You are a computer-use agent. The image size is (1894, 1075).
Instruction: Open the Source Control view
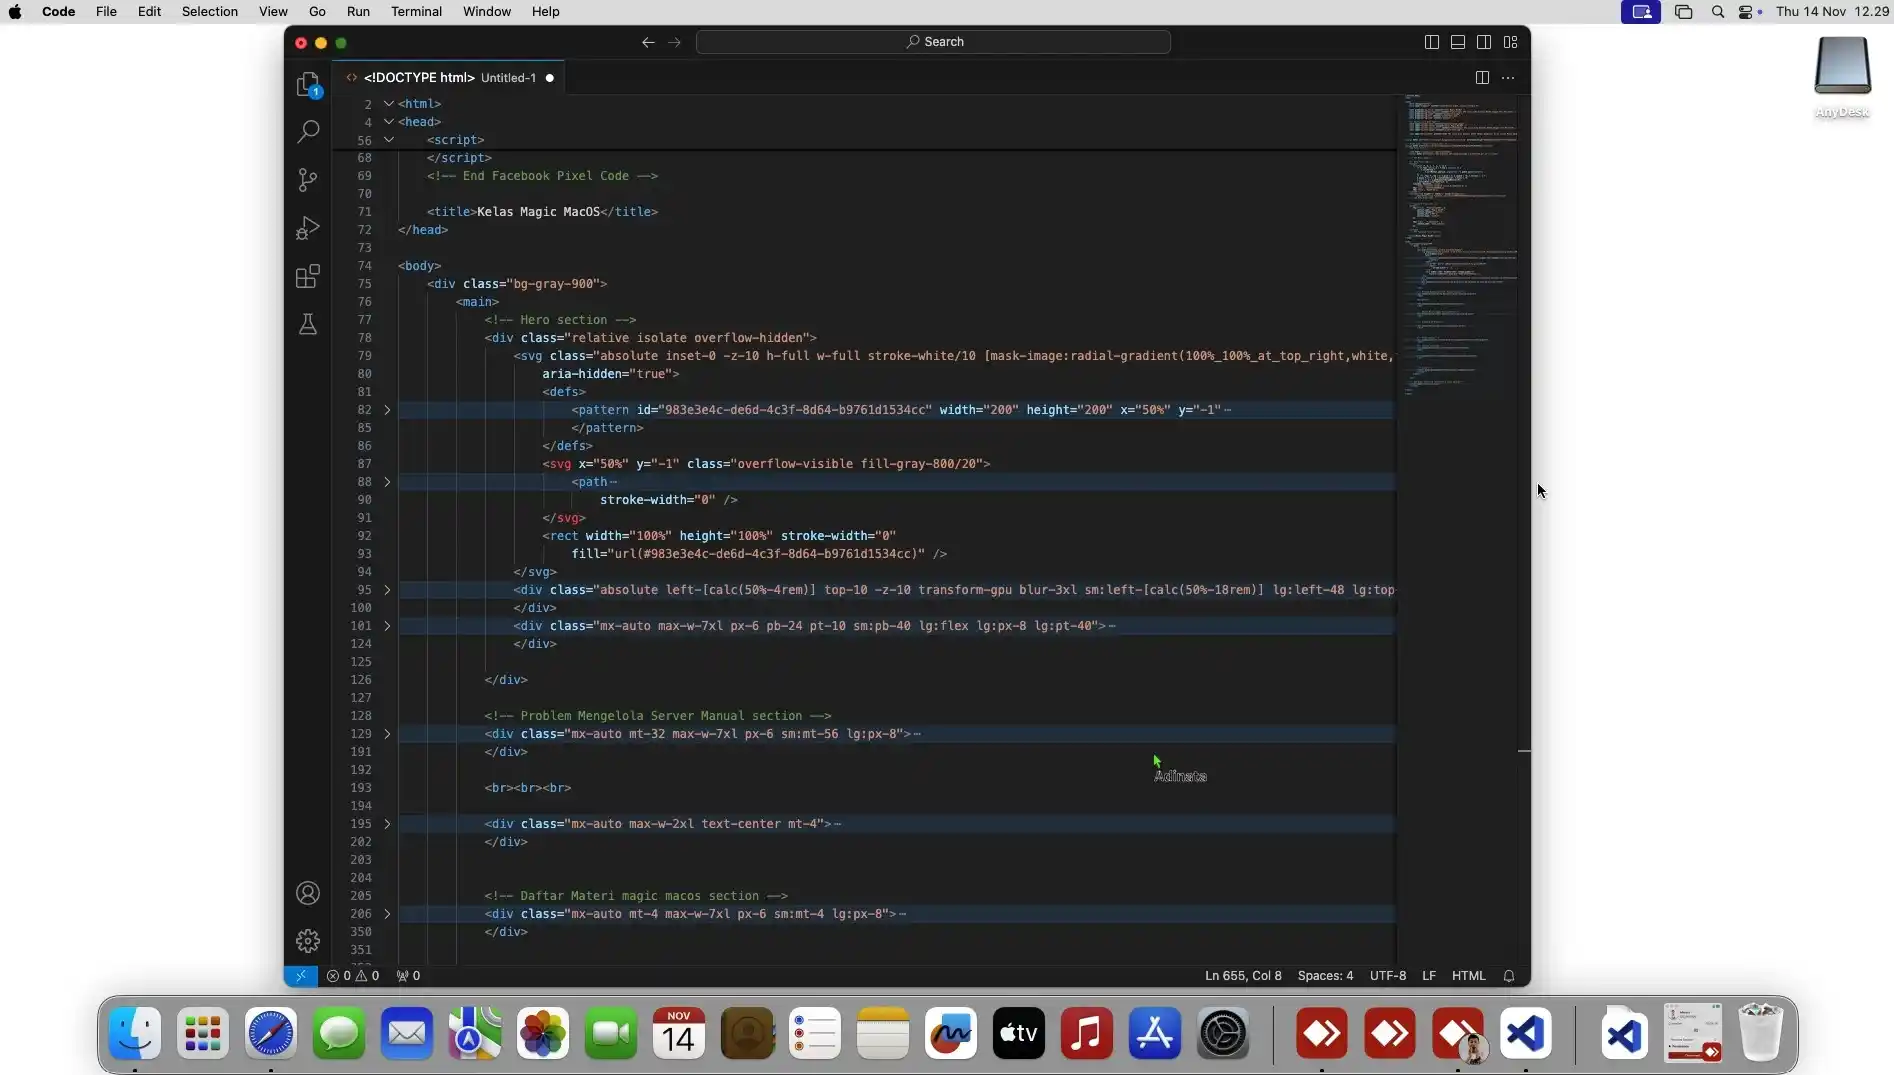(x=308, y=180)
